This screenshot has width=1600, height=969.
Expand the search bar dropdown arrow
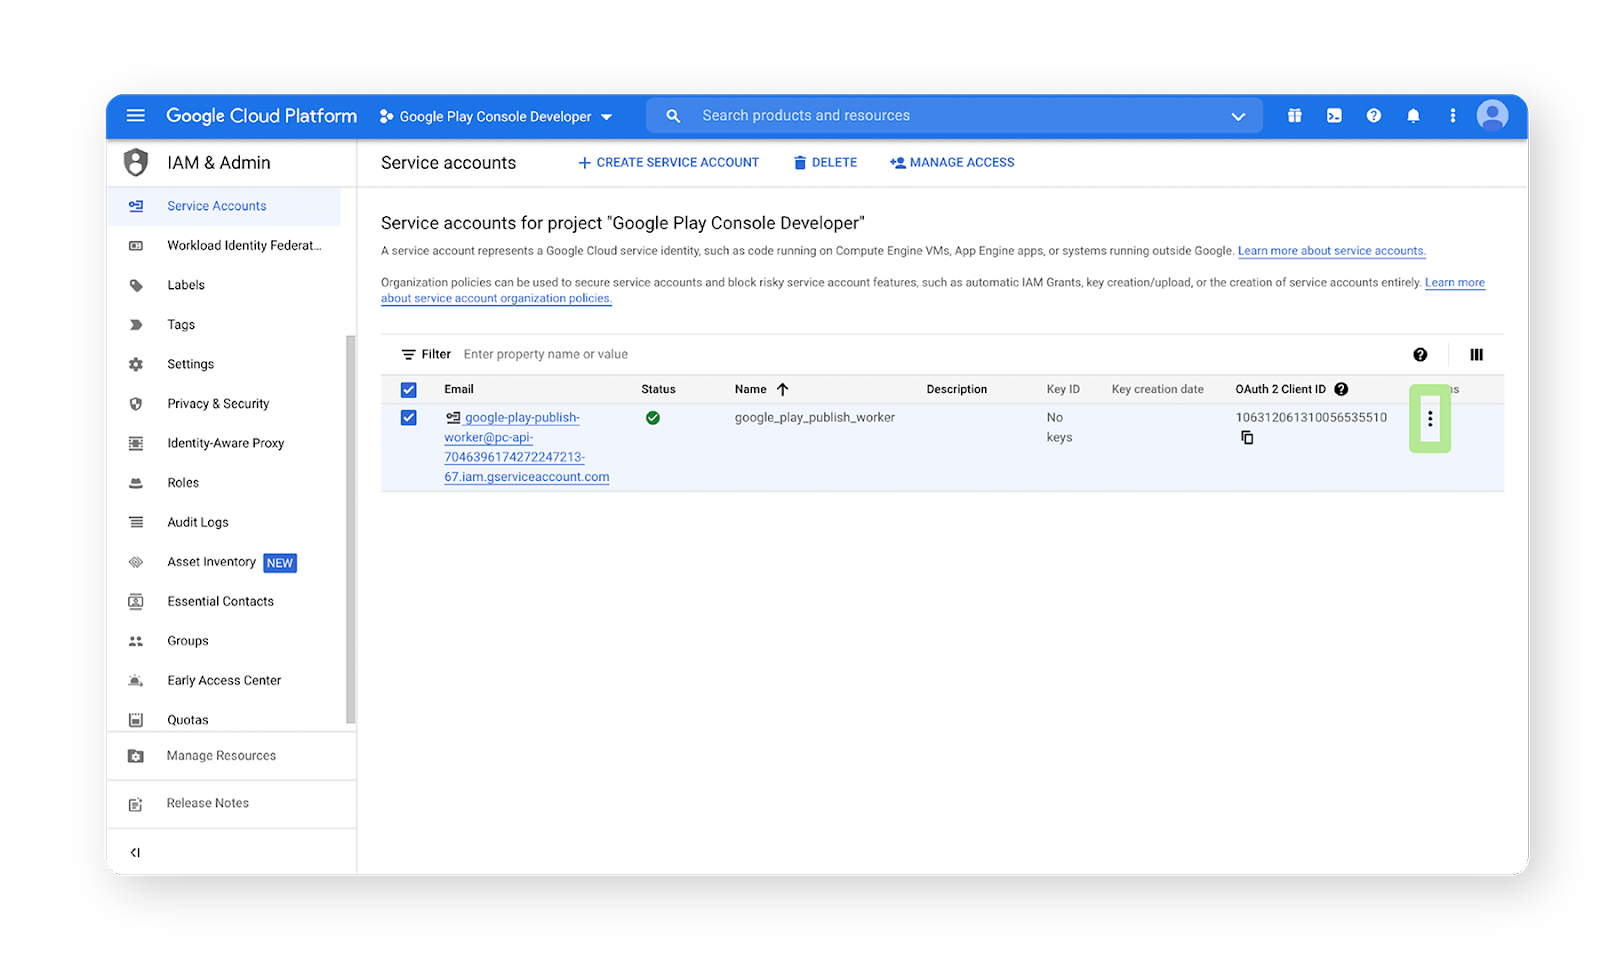(x=1239, y=115)
